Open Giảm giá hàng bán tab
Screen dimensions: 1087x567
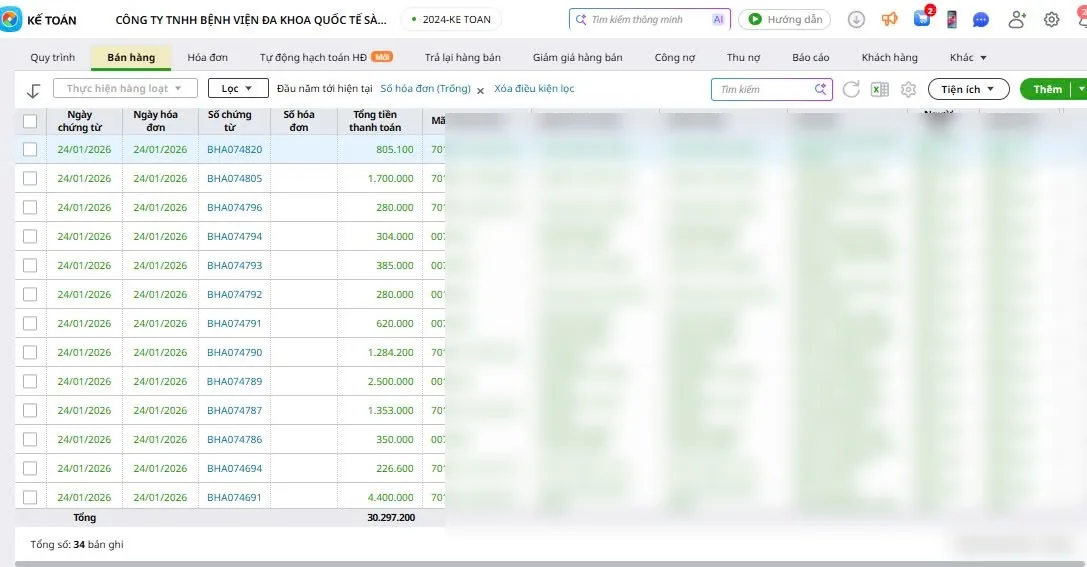577,58
